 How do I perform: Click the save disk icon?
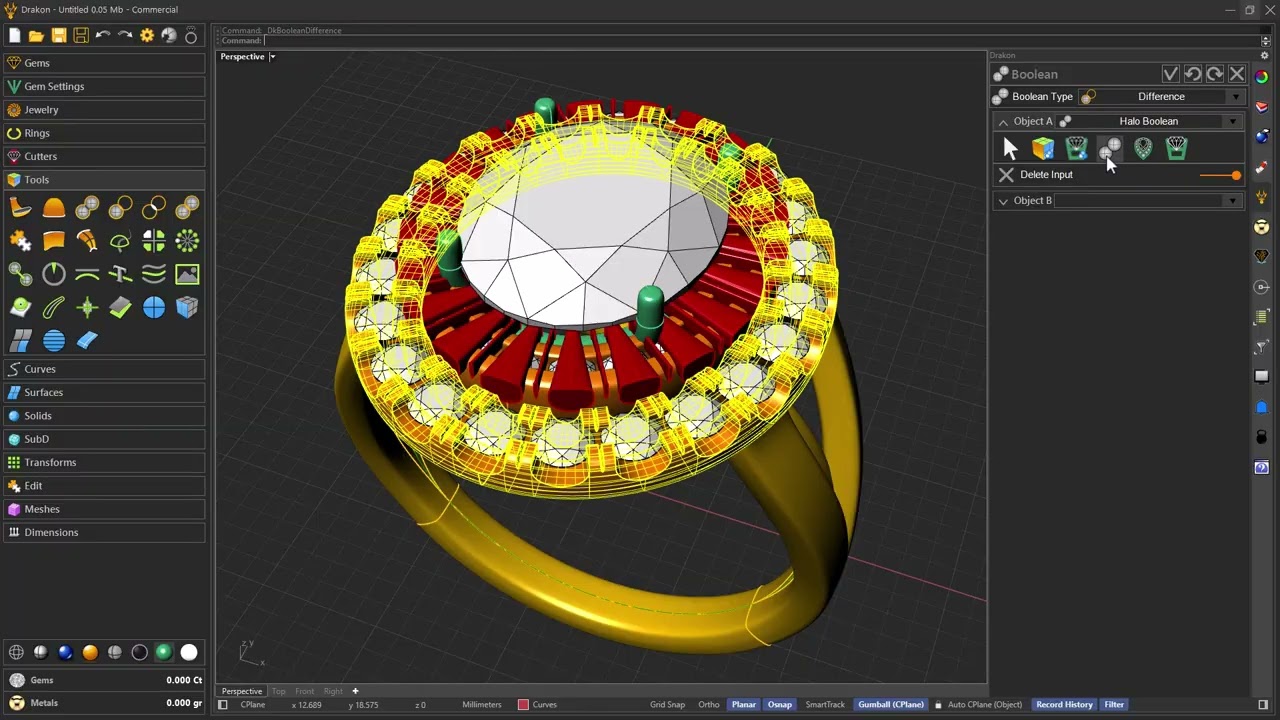point(59,35)
